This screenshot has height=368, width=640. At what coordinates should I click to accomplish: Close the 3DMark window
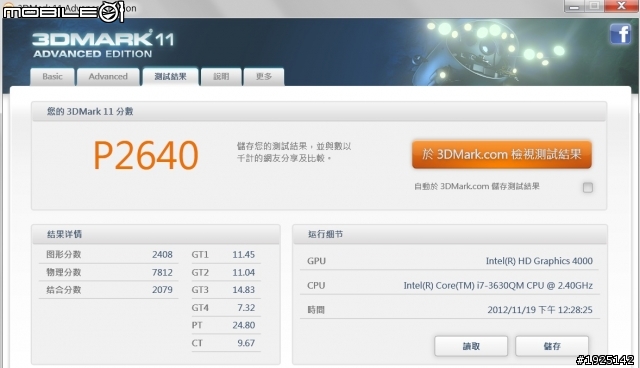tap(621, 6)
